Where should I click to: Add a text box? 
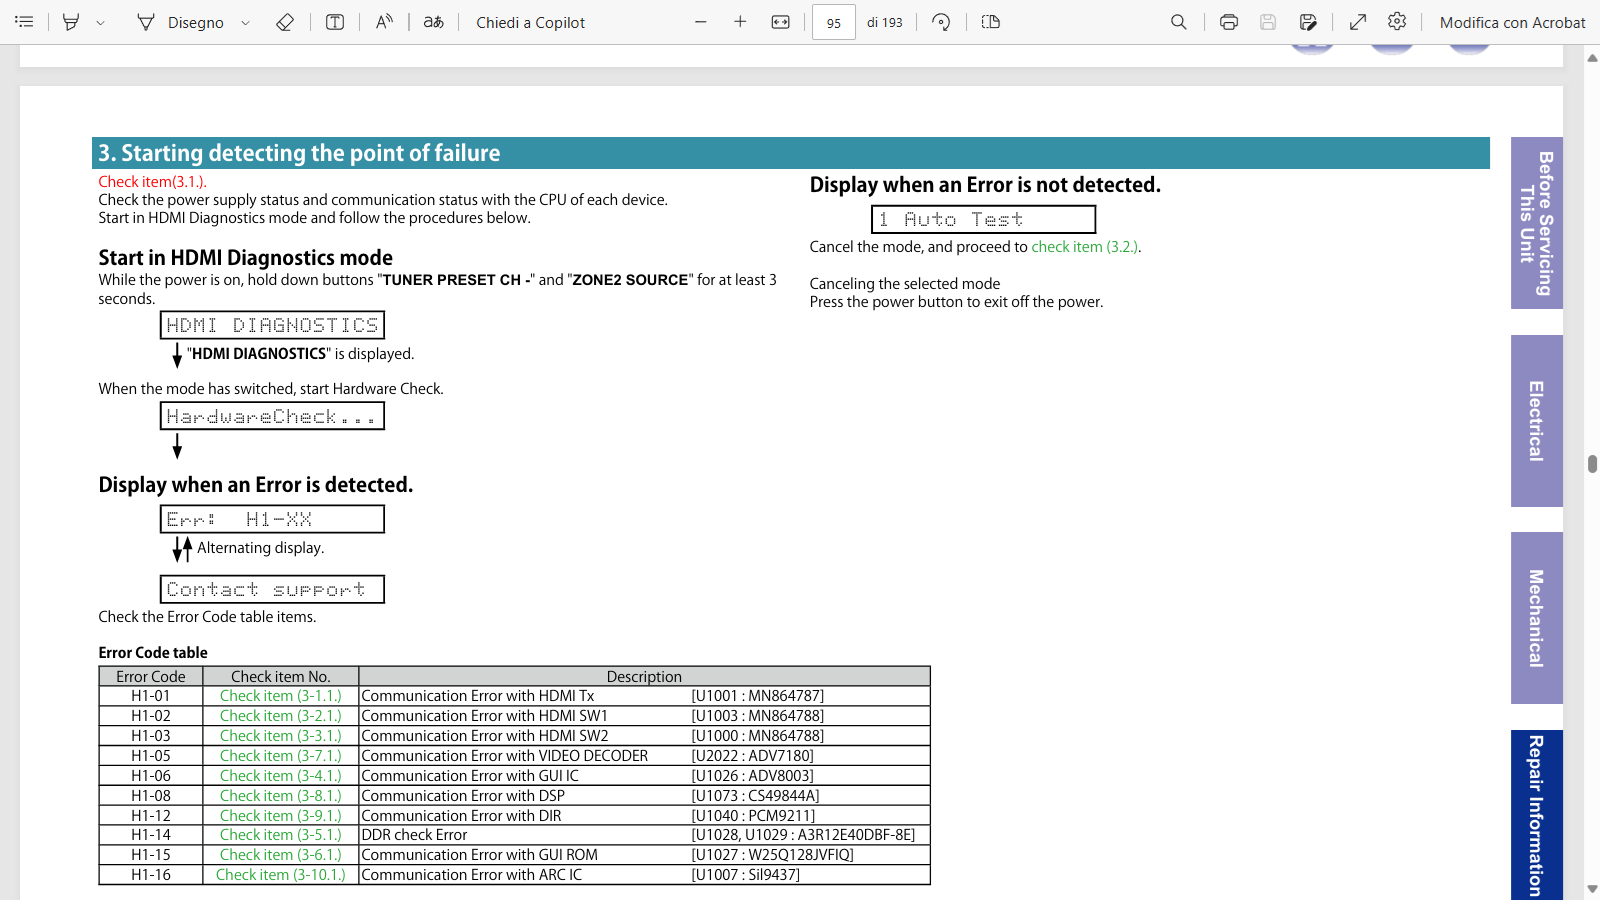[x=335, y=22]
